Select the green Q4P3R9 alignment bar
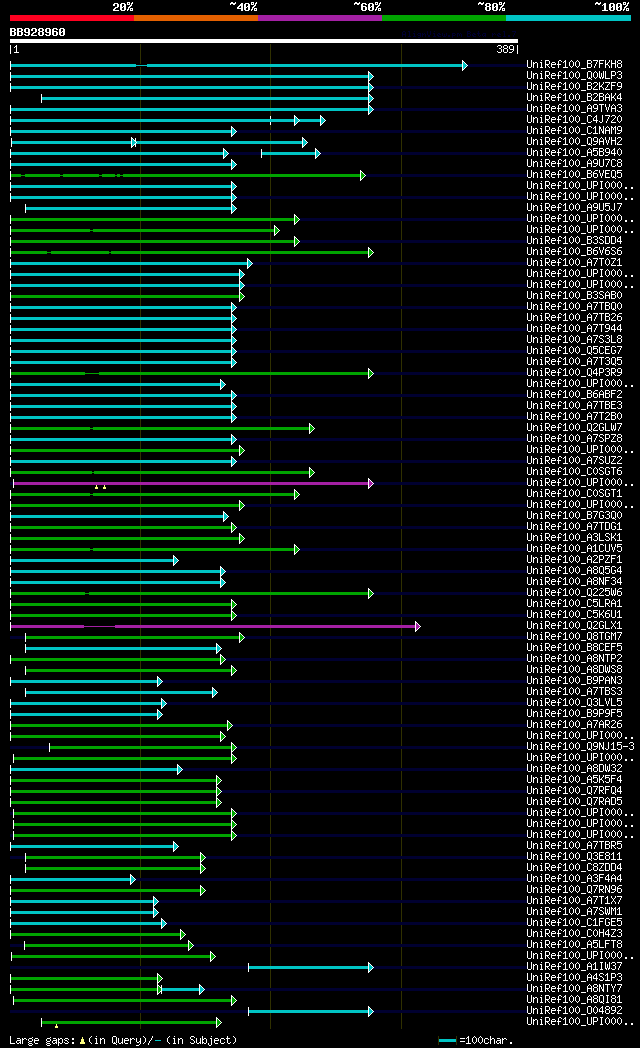The image size is (640, 1048). pyautogui.click(x=192, y=374)
